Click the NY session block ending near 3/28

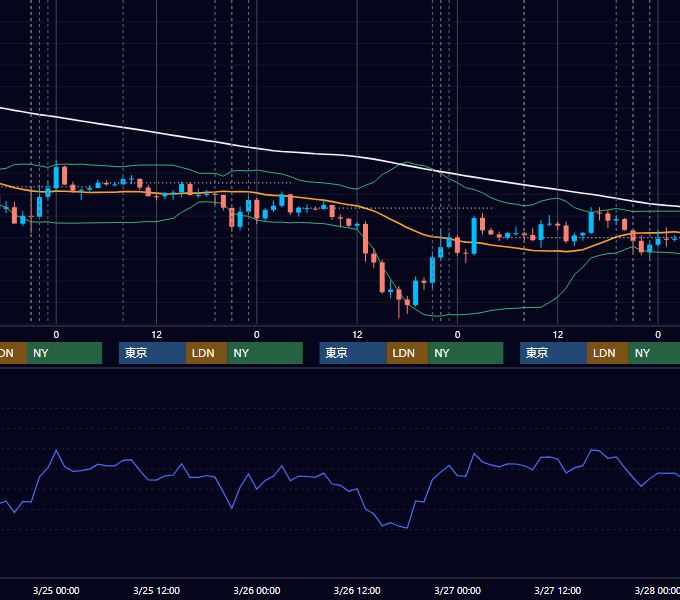click(x=654, y=353)
